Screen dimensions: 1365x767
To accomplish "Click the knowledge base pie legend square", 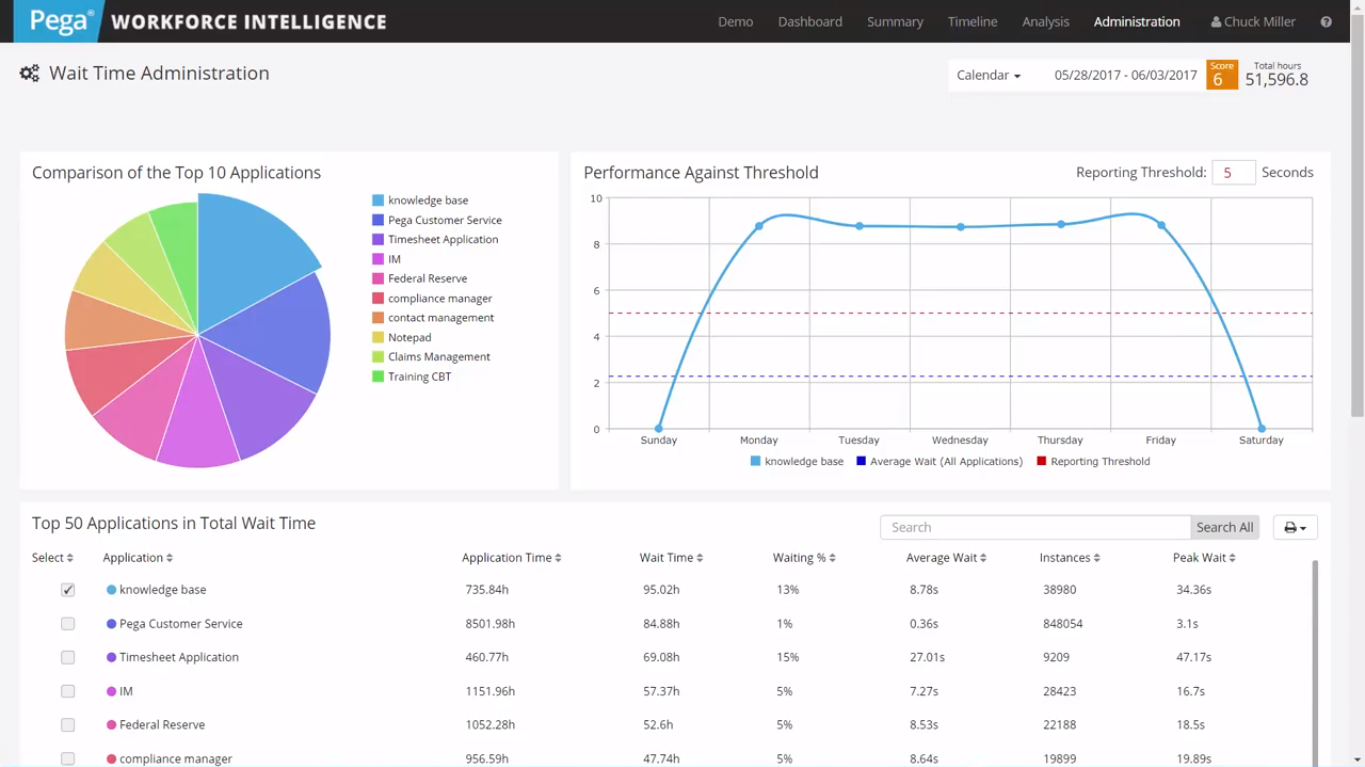I will pyautogui.click(x=378, y=200).
